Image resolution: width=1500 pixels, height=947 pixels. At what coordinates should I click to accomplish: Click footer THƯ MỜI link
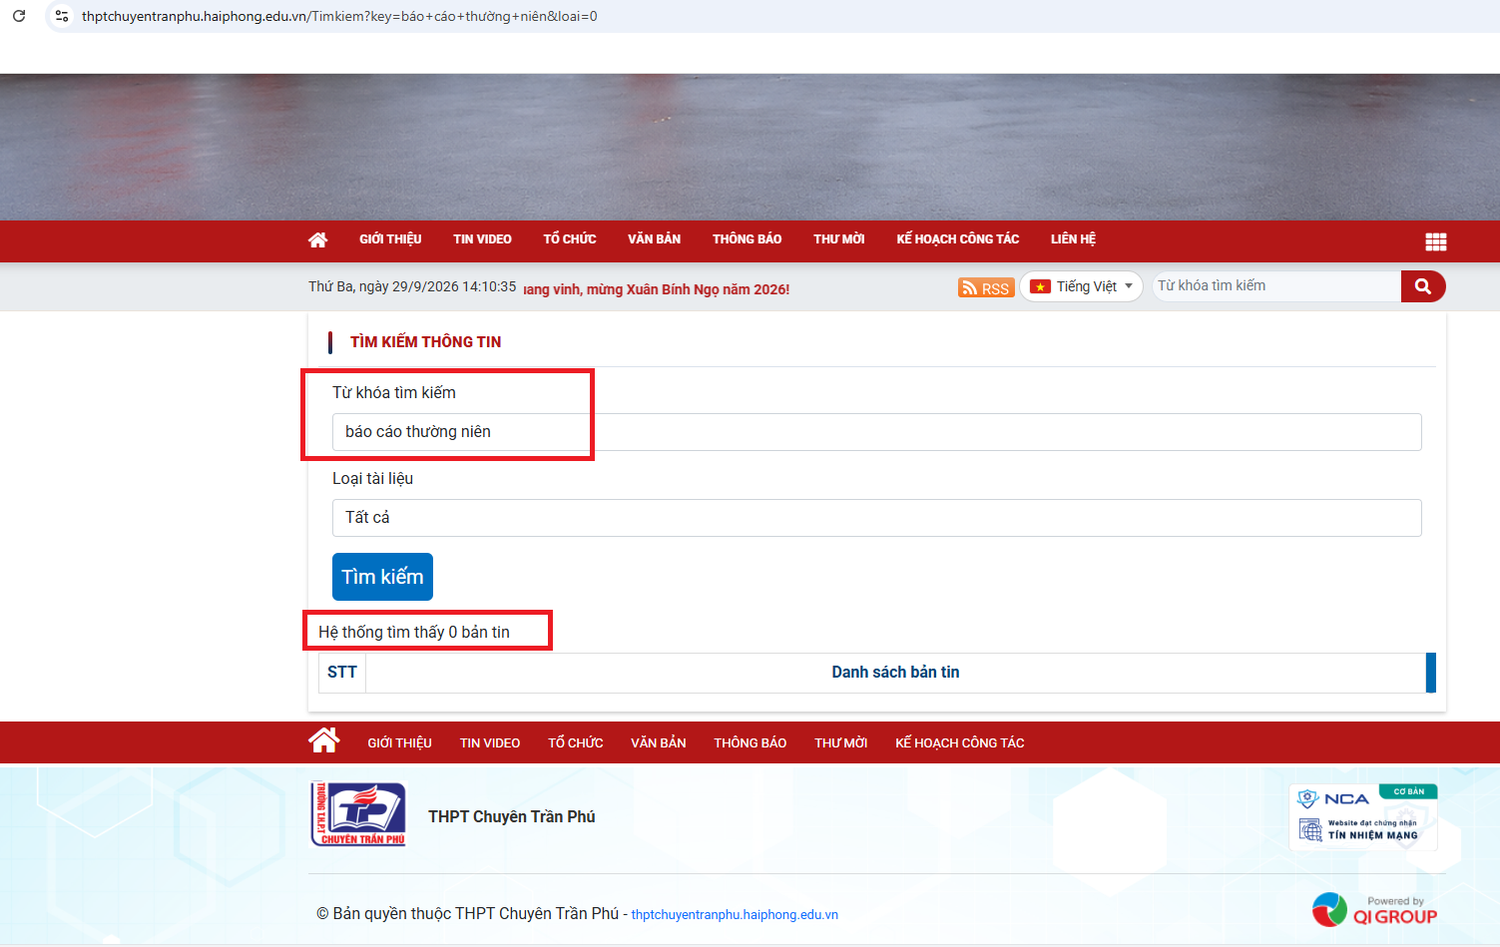point(841,743)
